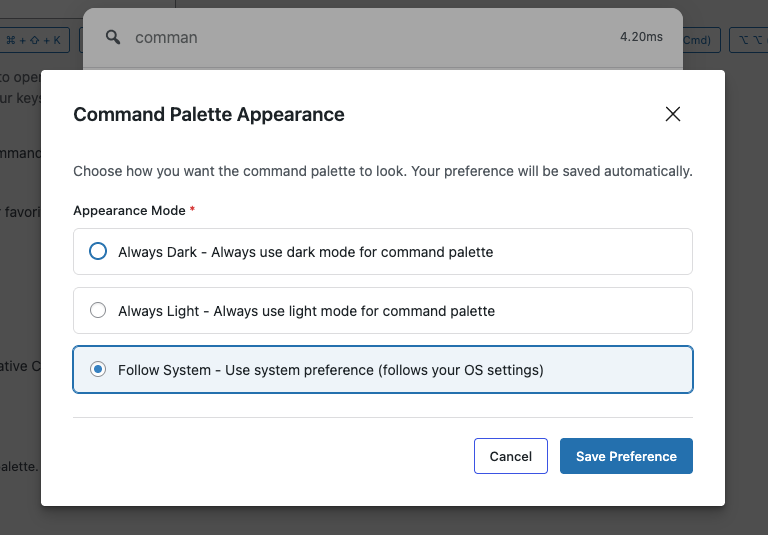Click the ⌘ + ⇧ + K shortcut button
The height and width of the screenshot is (535, 768).
[x=33, y=40]
